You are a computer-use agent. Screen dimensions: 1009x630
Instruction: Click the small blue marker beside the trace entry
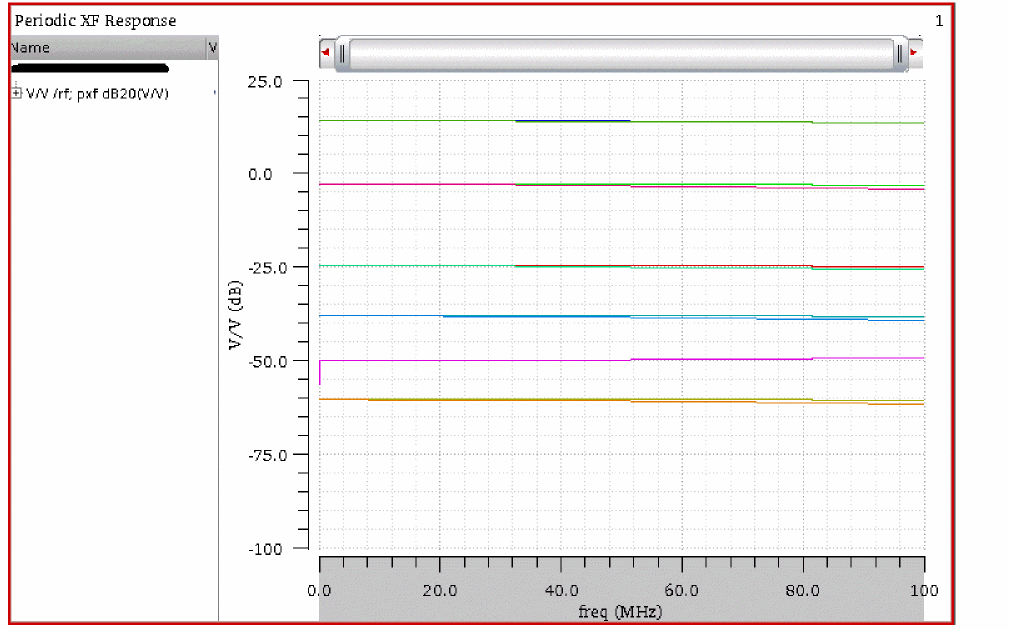[x=215, y=93]
